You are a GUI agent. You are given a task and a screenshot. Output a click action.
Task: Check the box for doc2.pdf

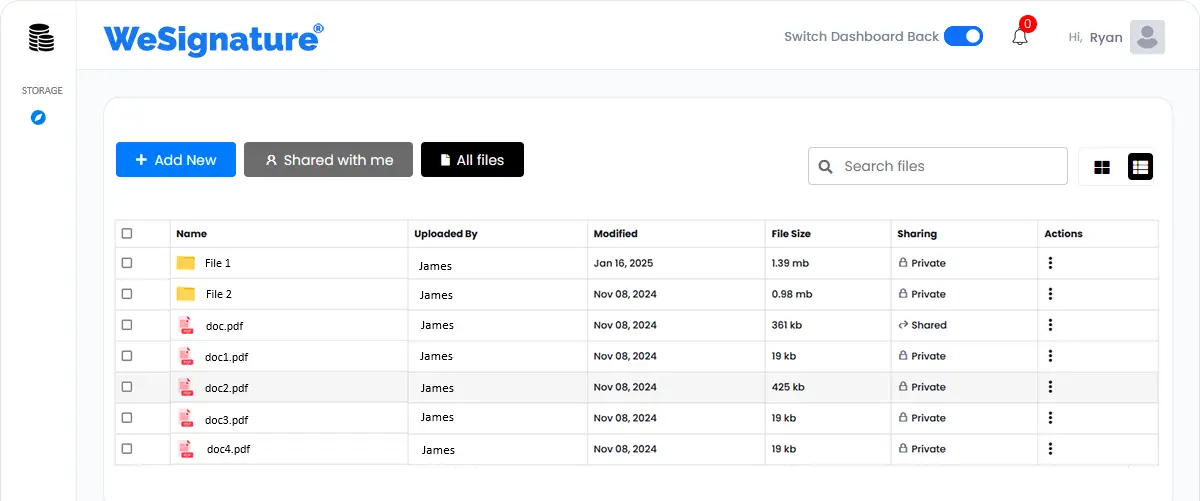127,387
